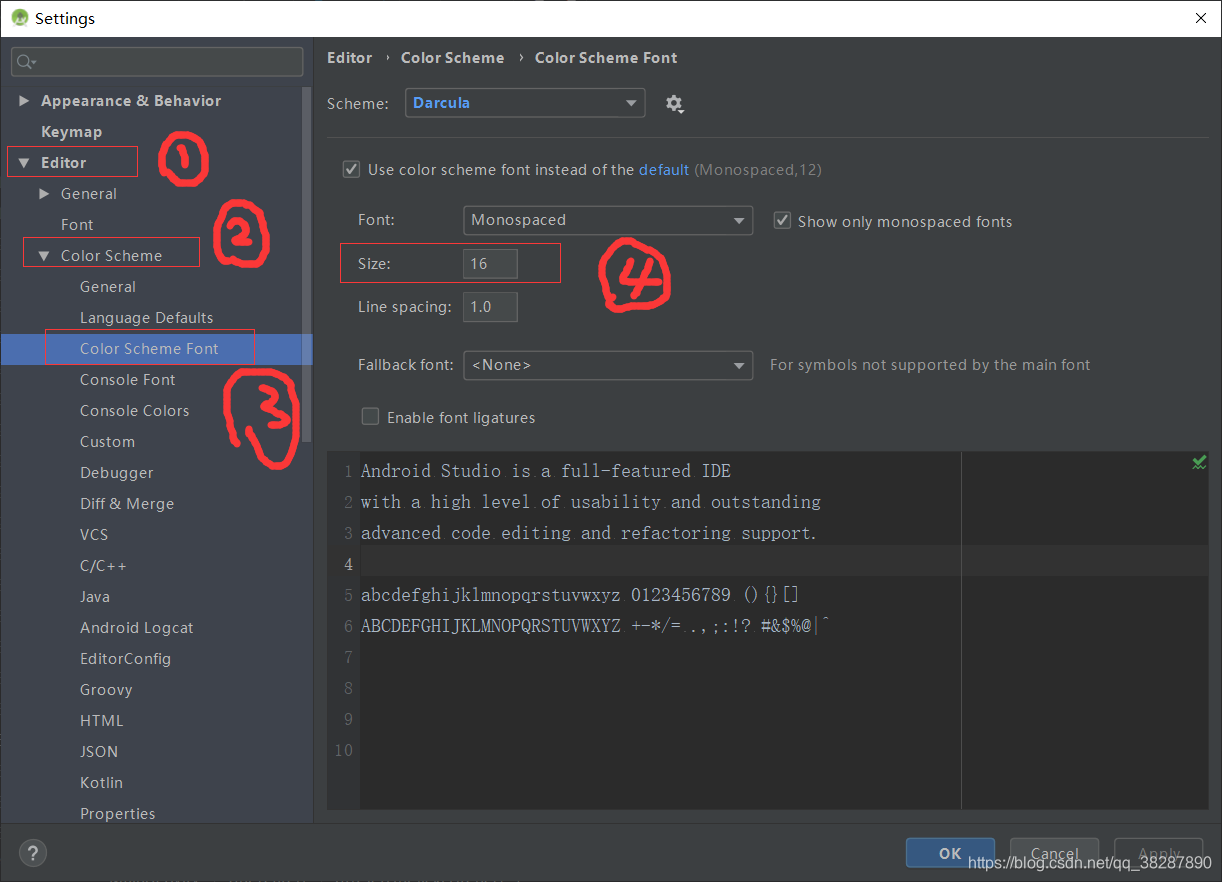Click the Android Studio icon in title bar

coord(19,18)
